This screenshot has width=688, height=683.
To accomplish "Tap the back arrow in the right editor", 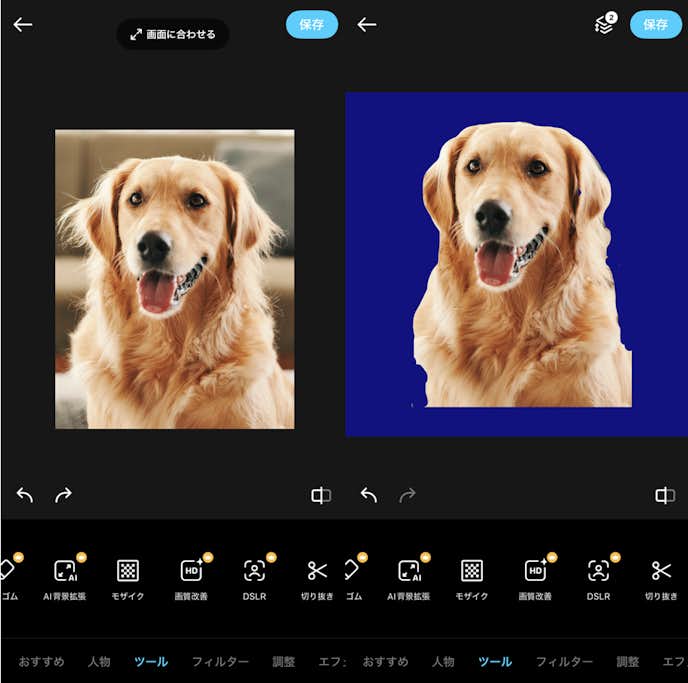I will tap(367, 25).
